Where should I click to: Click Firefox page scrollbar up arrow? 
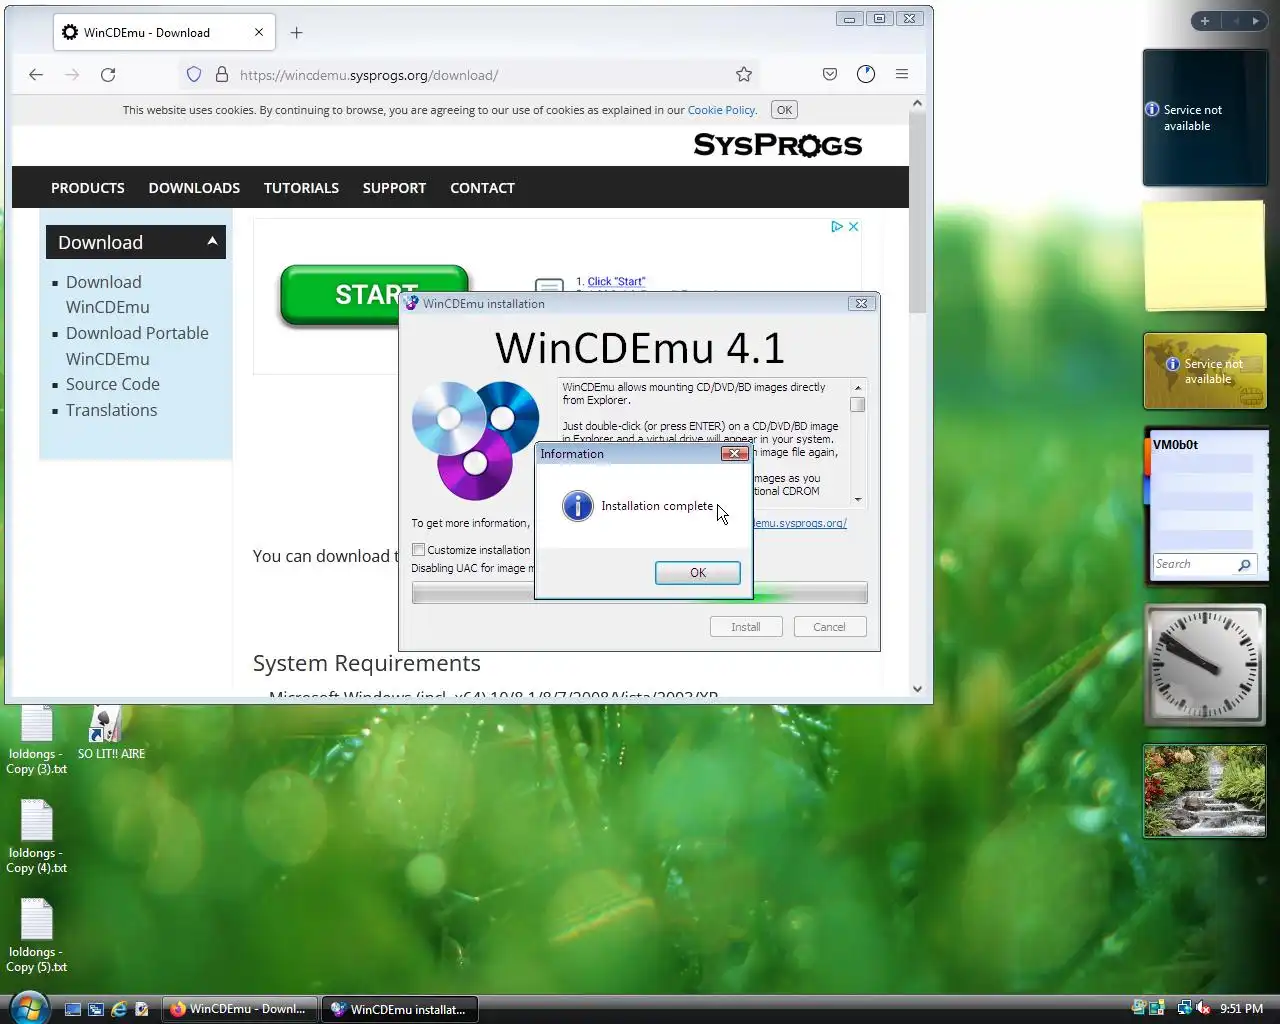tap(917, 103)
